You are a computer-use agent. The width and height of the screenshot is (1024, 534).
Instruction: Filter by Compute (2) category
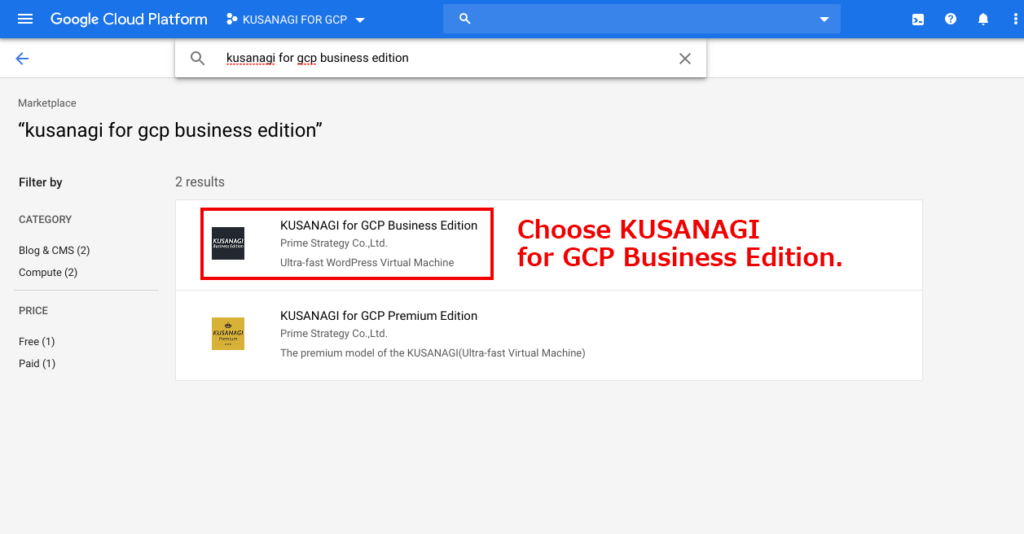pyautogui.click(x=48, y=272)
